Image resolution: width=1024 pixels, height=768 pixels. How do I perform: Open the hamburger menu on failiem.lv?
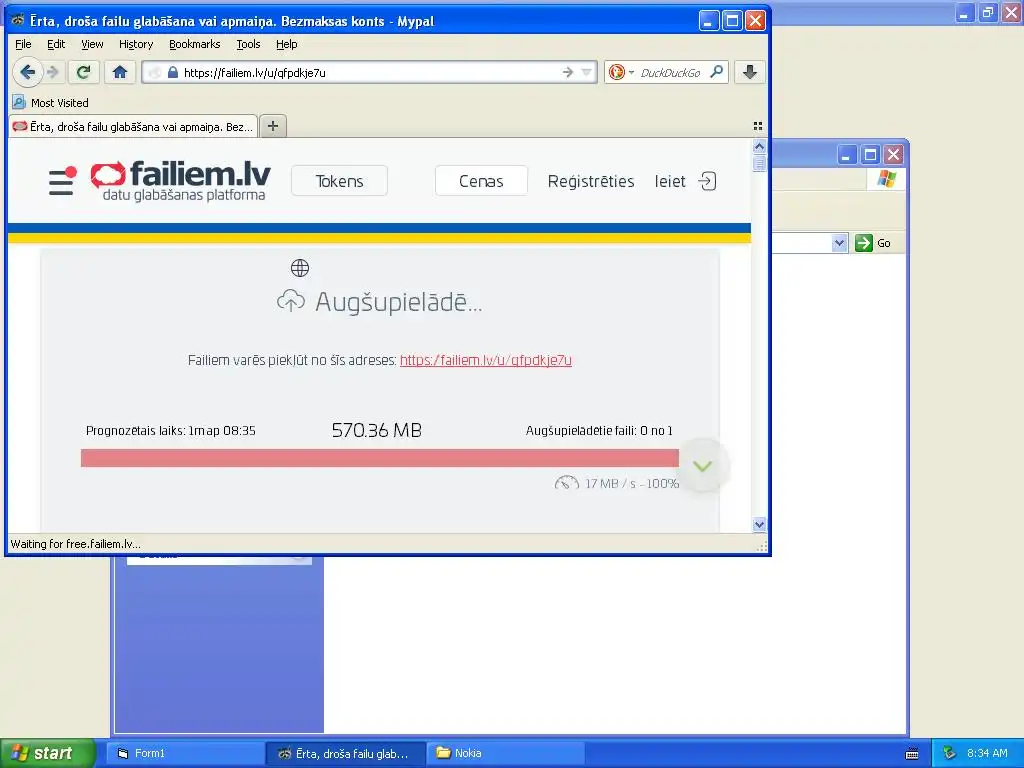[62, 181]
